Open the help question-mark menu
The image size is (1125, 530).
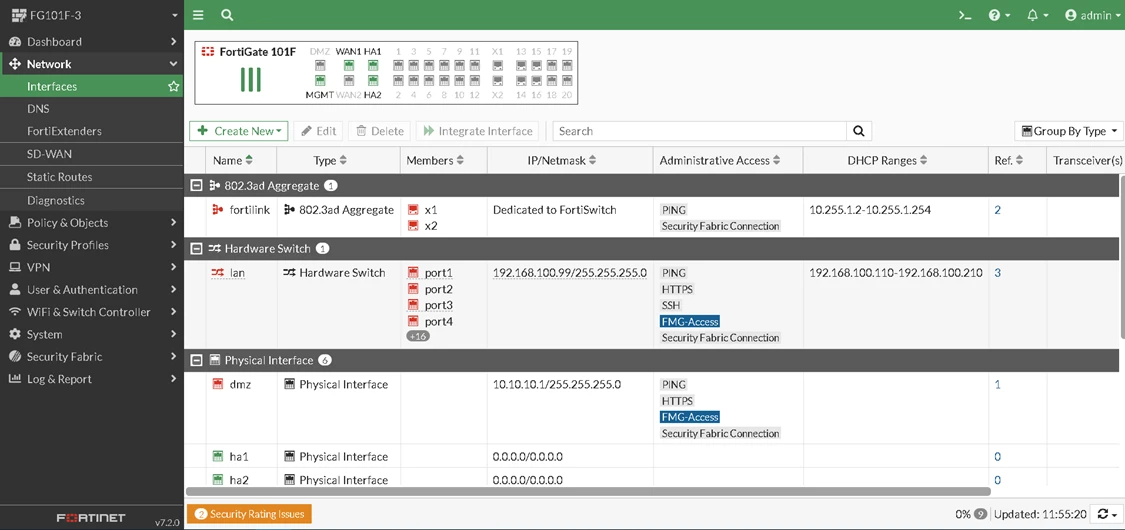(999, 15)
